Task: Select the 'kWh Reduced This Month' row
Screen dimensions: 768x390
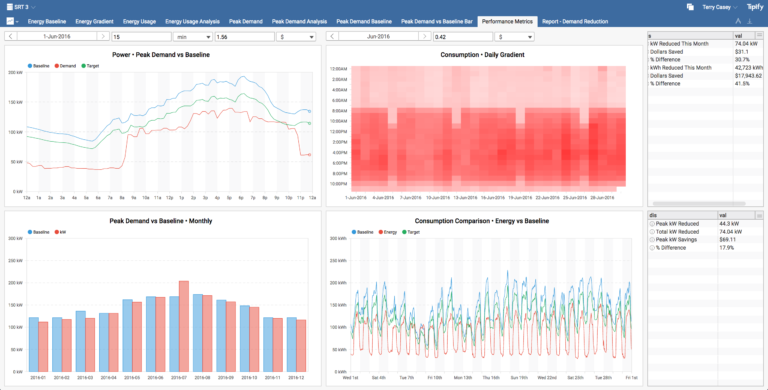Action: [x=705, y=68]
